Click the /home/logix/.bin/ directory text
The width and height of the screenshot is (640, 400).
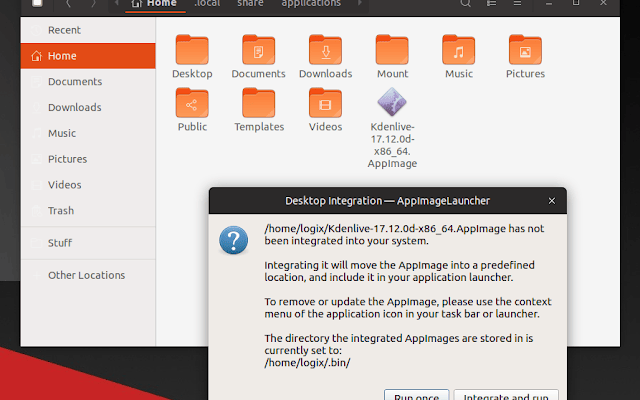click(x=307, y=362)
